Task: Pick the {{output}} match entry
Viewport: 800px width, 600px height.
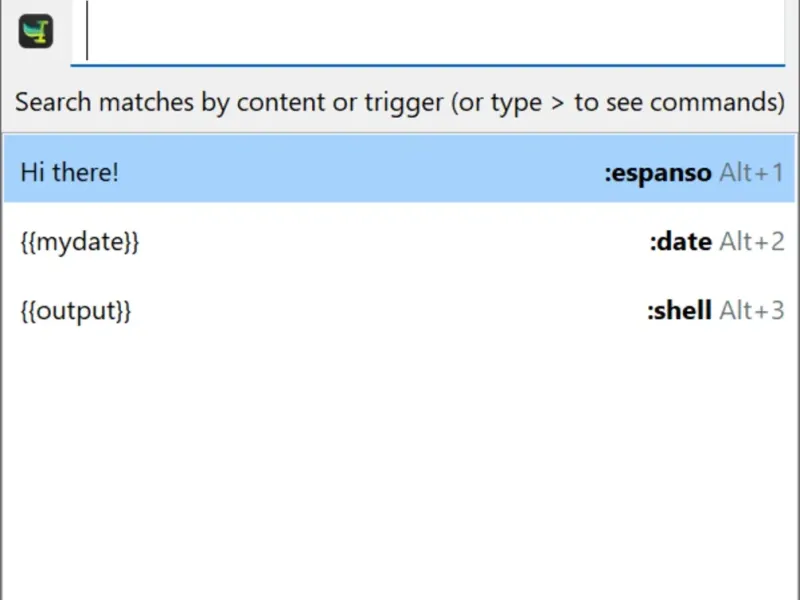Action: tap(400, 310)
